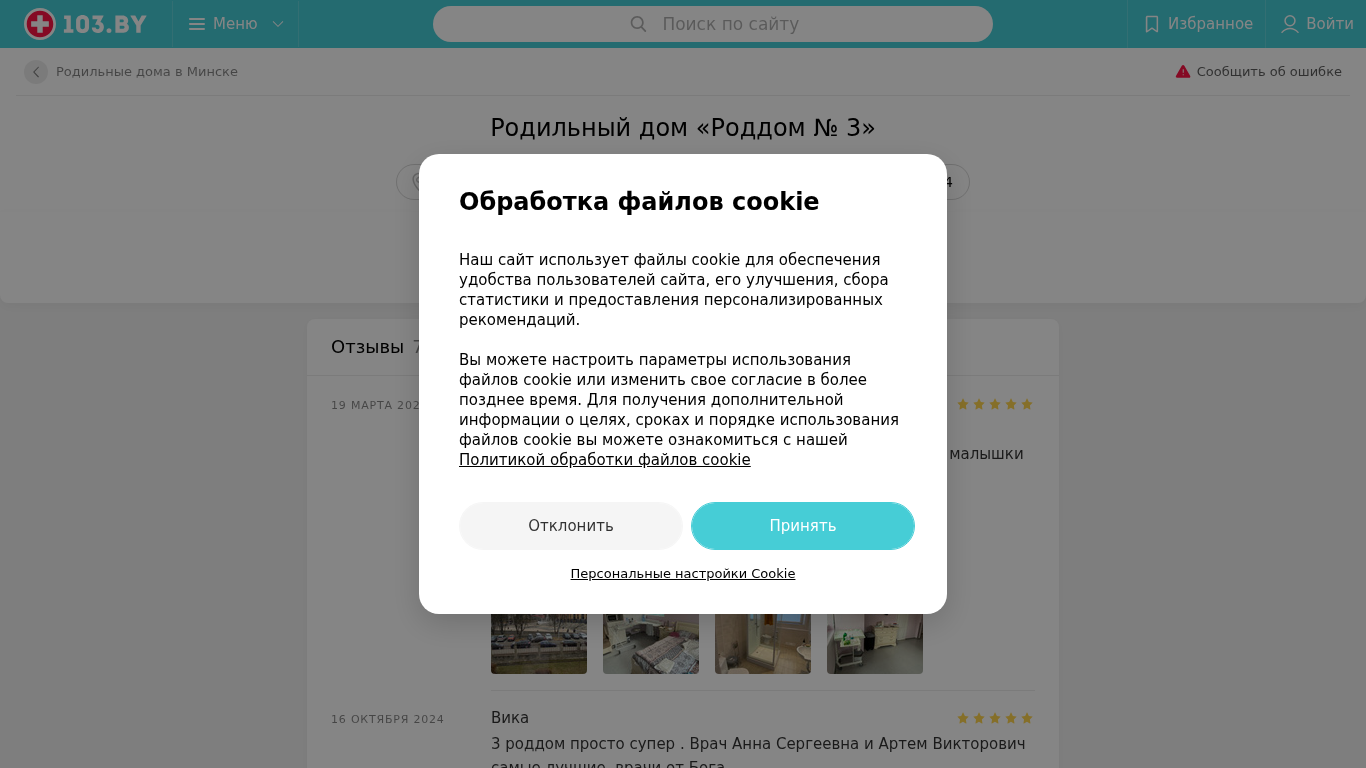Focus the Поиск по сайту field
Screen dimensions: 1366x768
[713, 24]
